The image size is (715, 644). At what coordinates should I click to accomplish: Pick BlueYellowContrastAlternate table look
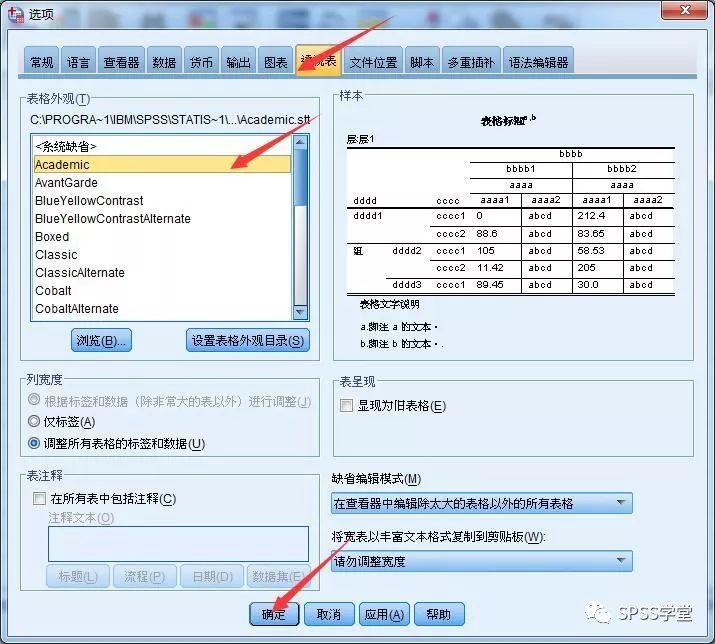pyautogui.click(x=162, y=218)
